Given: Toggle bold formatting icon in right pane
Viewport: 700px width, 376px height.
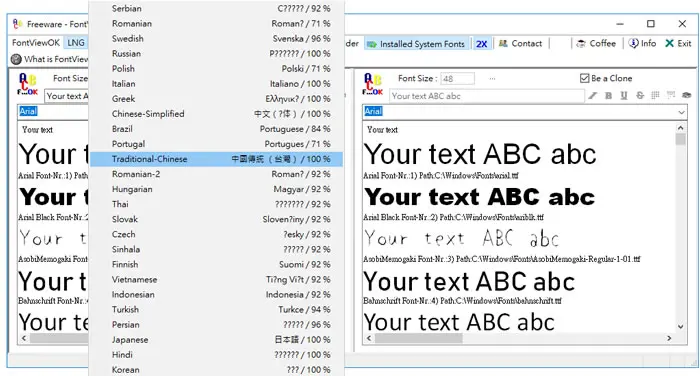Looking at the screenshot, I should coord(608,96).
